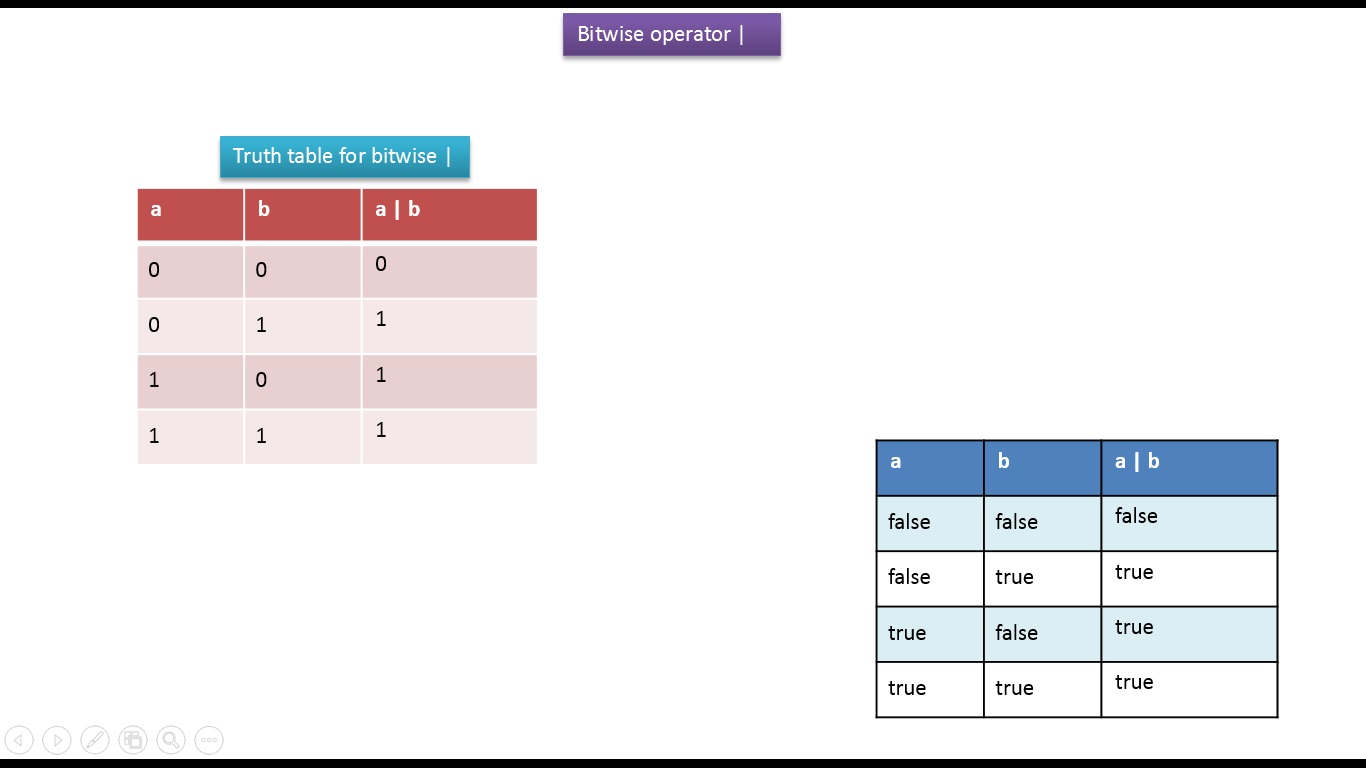Go to the previous slide

coord(19,740)
